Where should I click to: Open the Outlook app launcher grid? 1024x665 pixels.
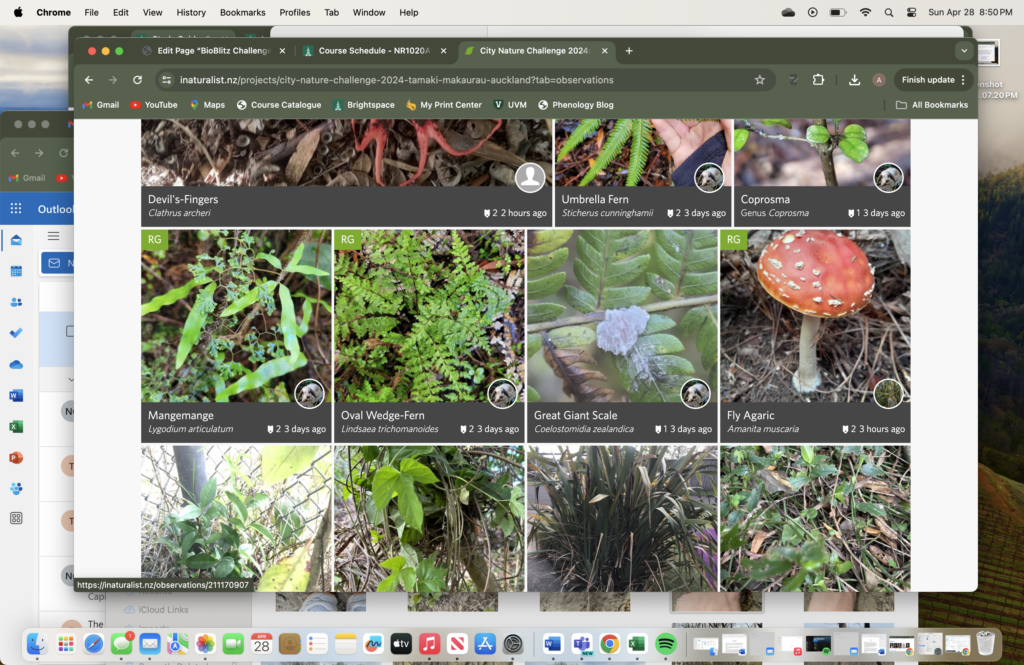point(16,209)
